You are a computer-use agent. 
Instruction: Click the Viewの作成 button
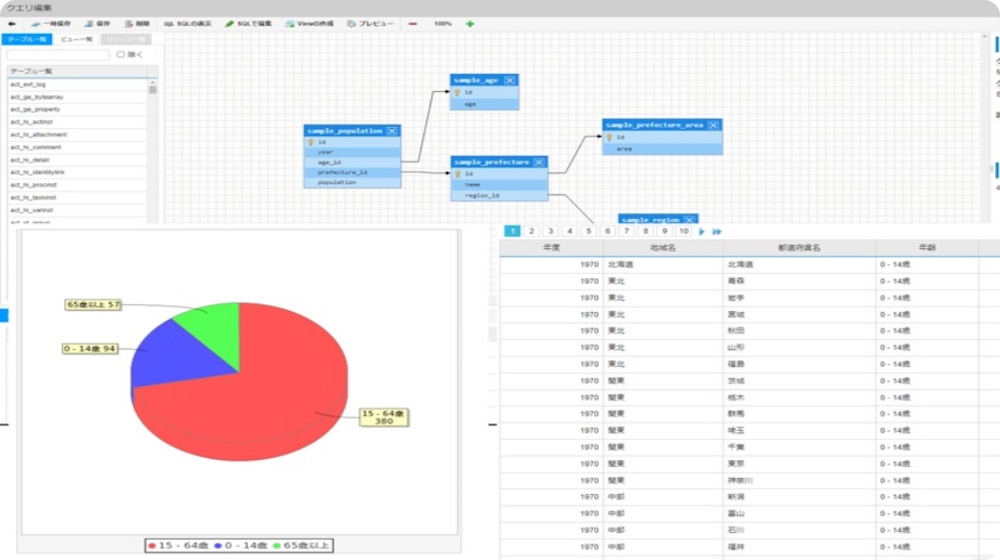coord(309,24)
